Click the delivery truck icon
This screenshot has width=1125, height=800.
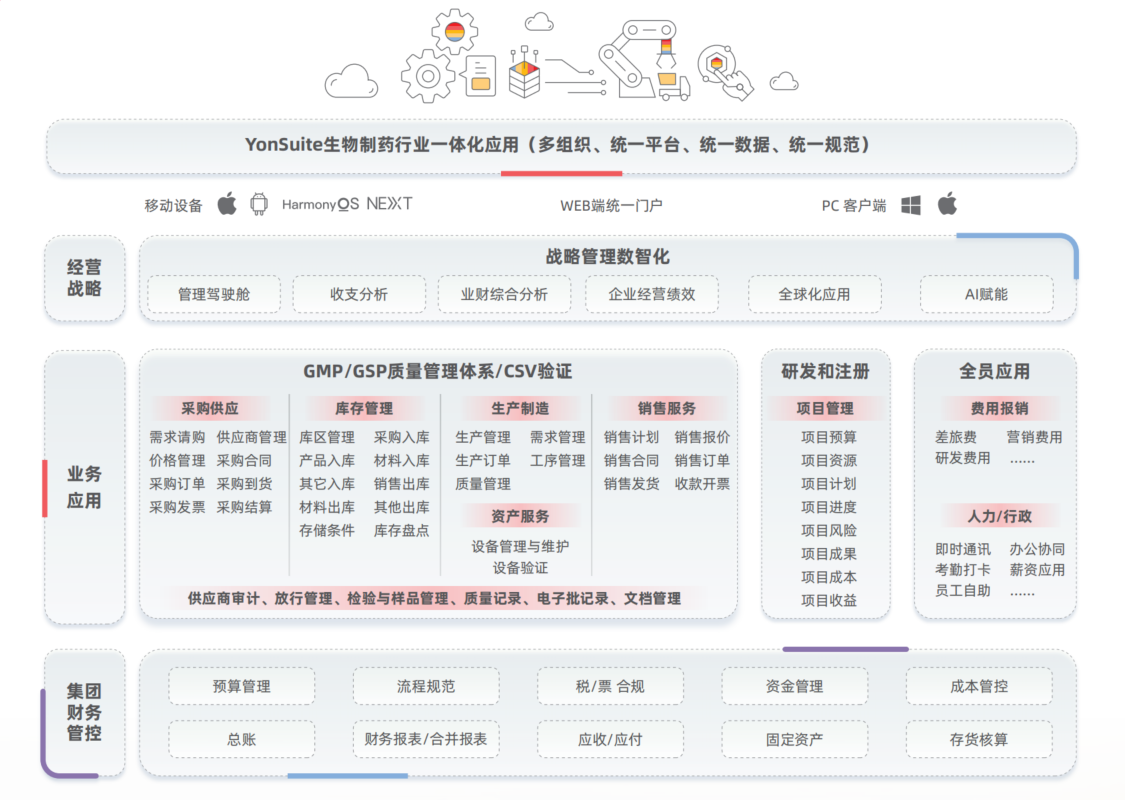[x=673, y=86]
